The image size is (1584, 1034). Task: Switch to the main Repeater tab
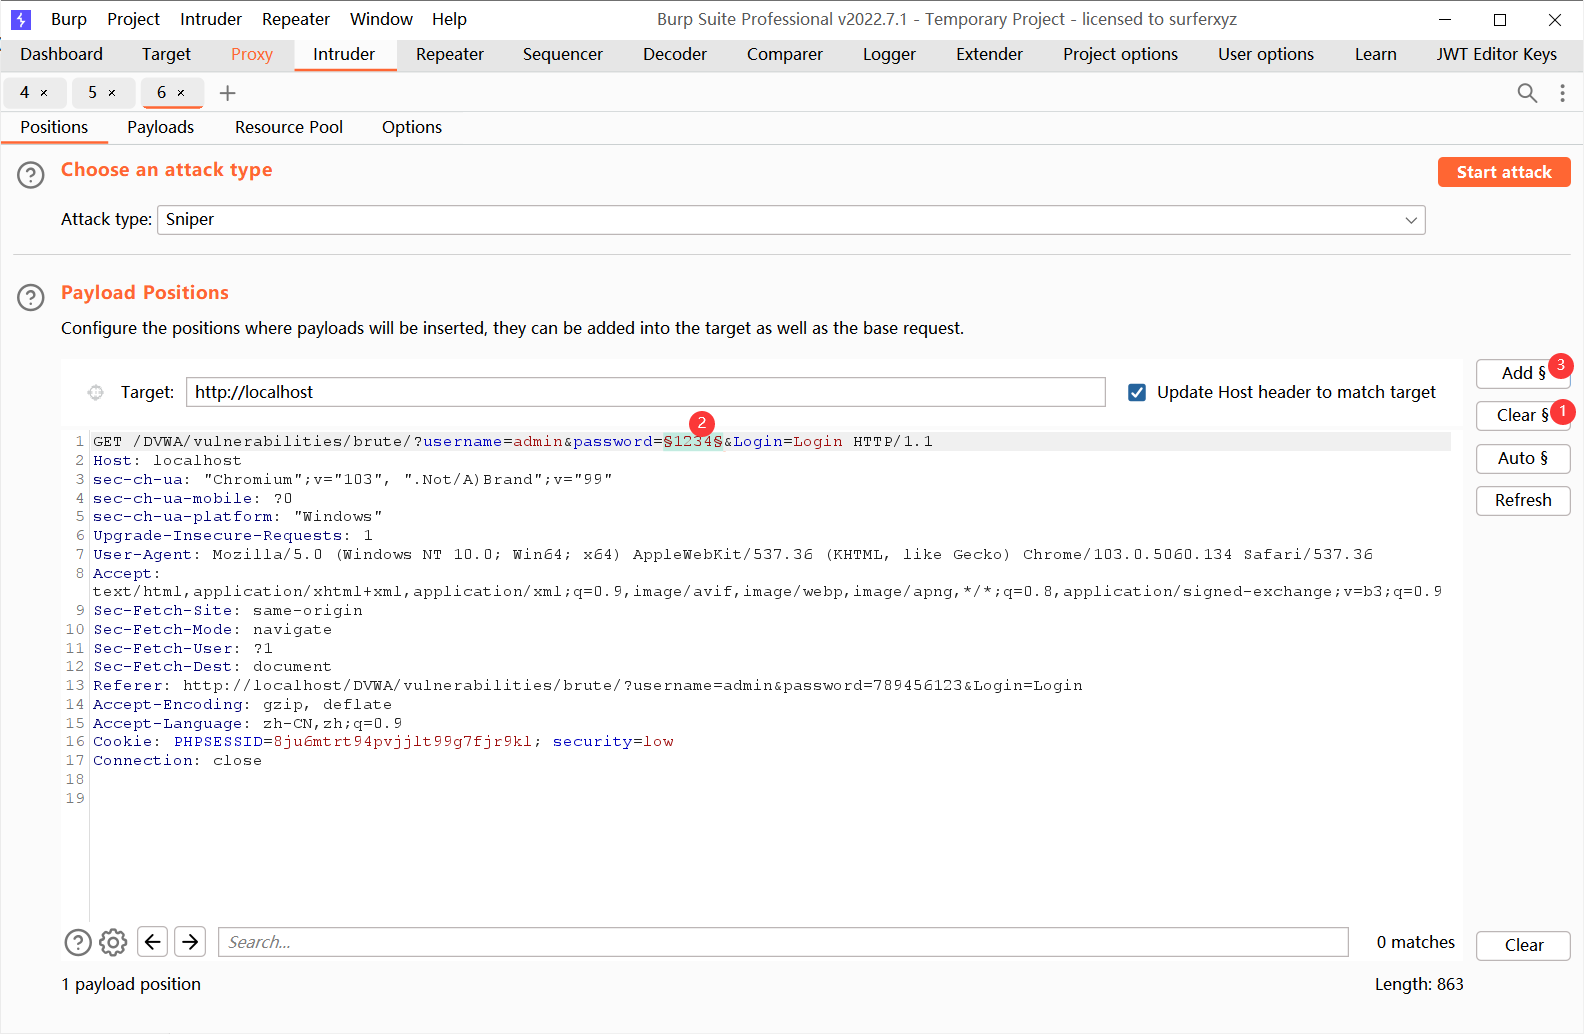click(450, 55)
